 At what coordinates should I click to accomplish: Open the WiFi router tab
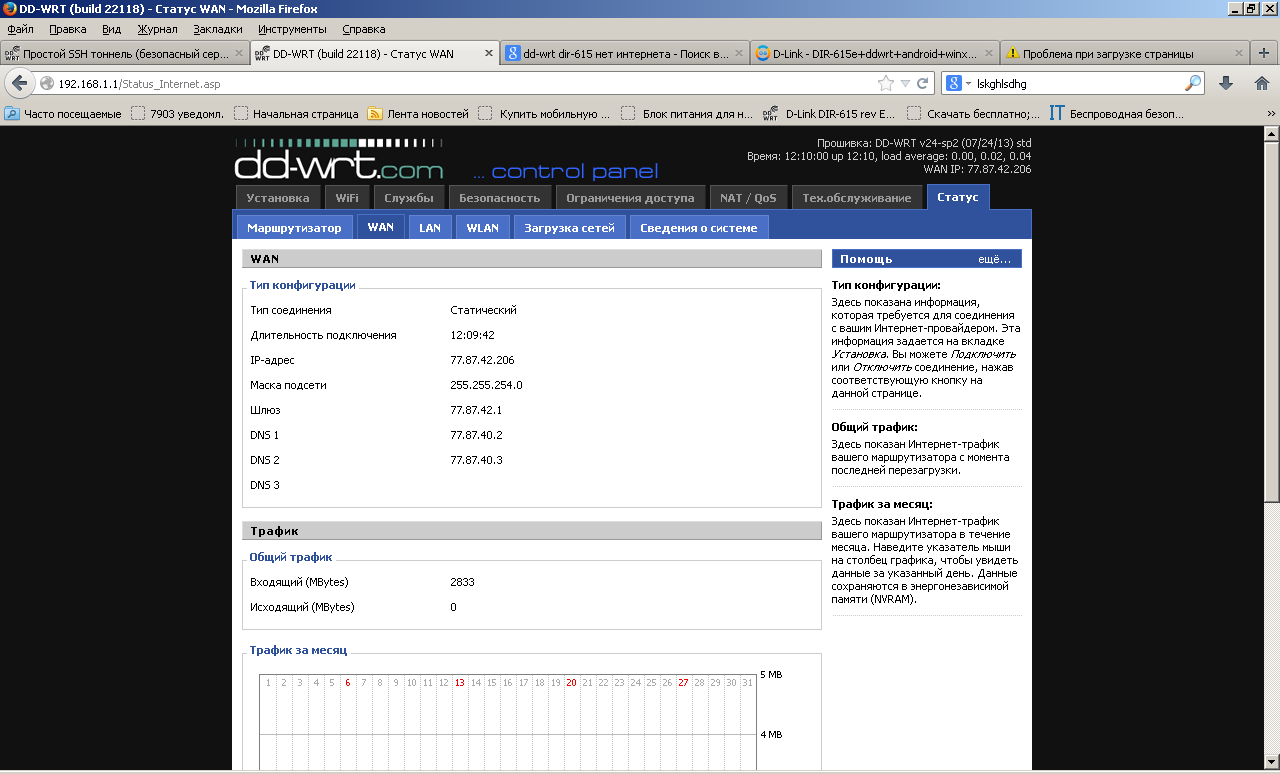pos(347,198)
